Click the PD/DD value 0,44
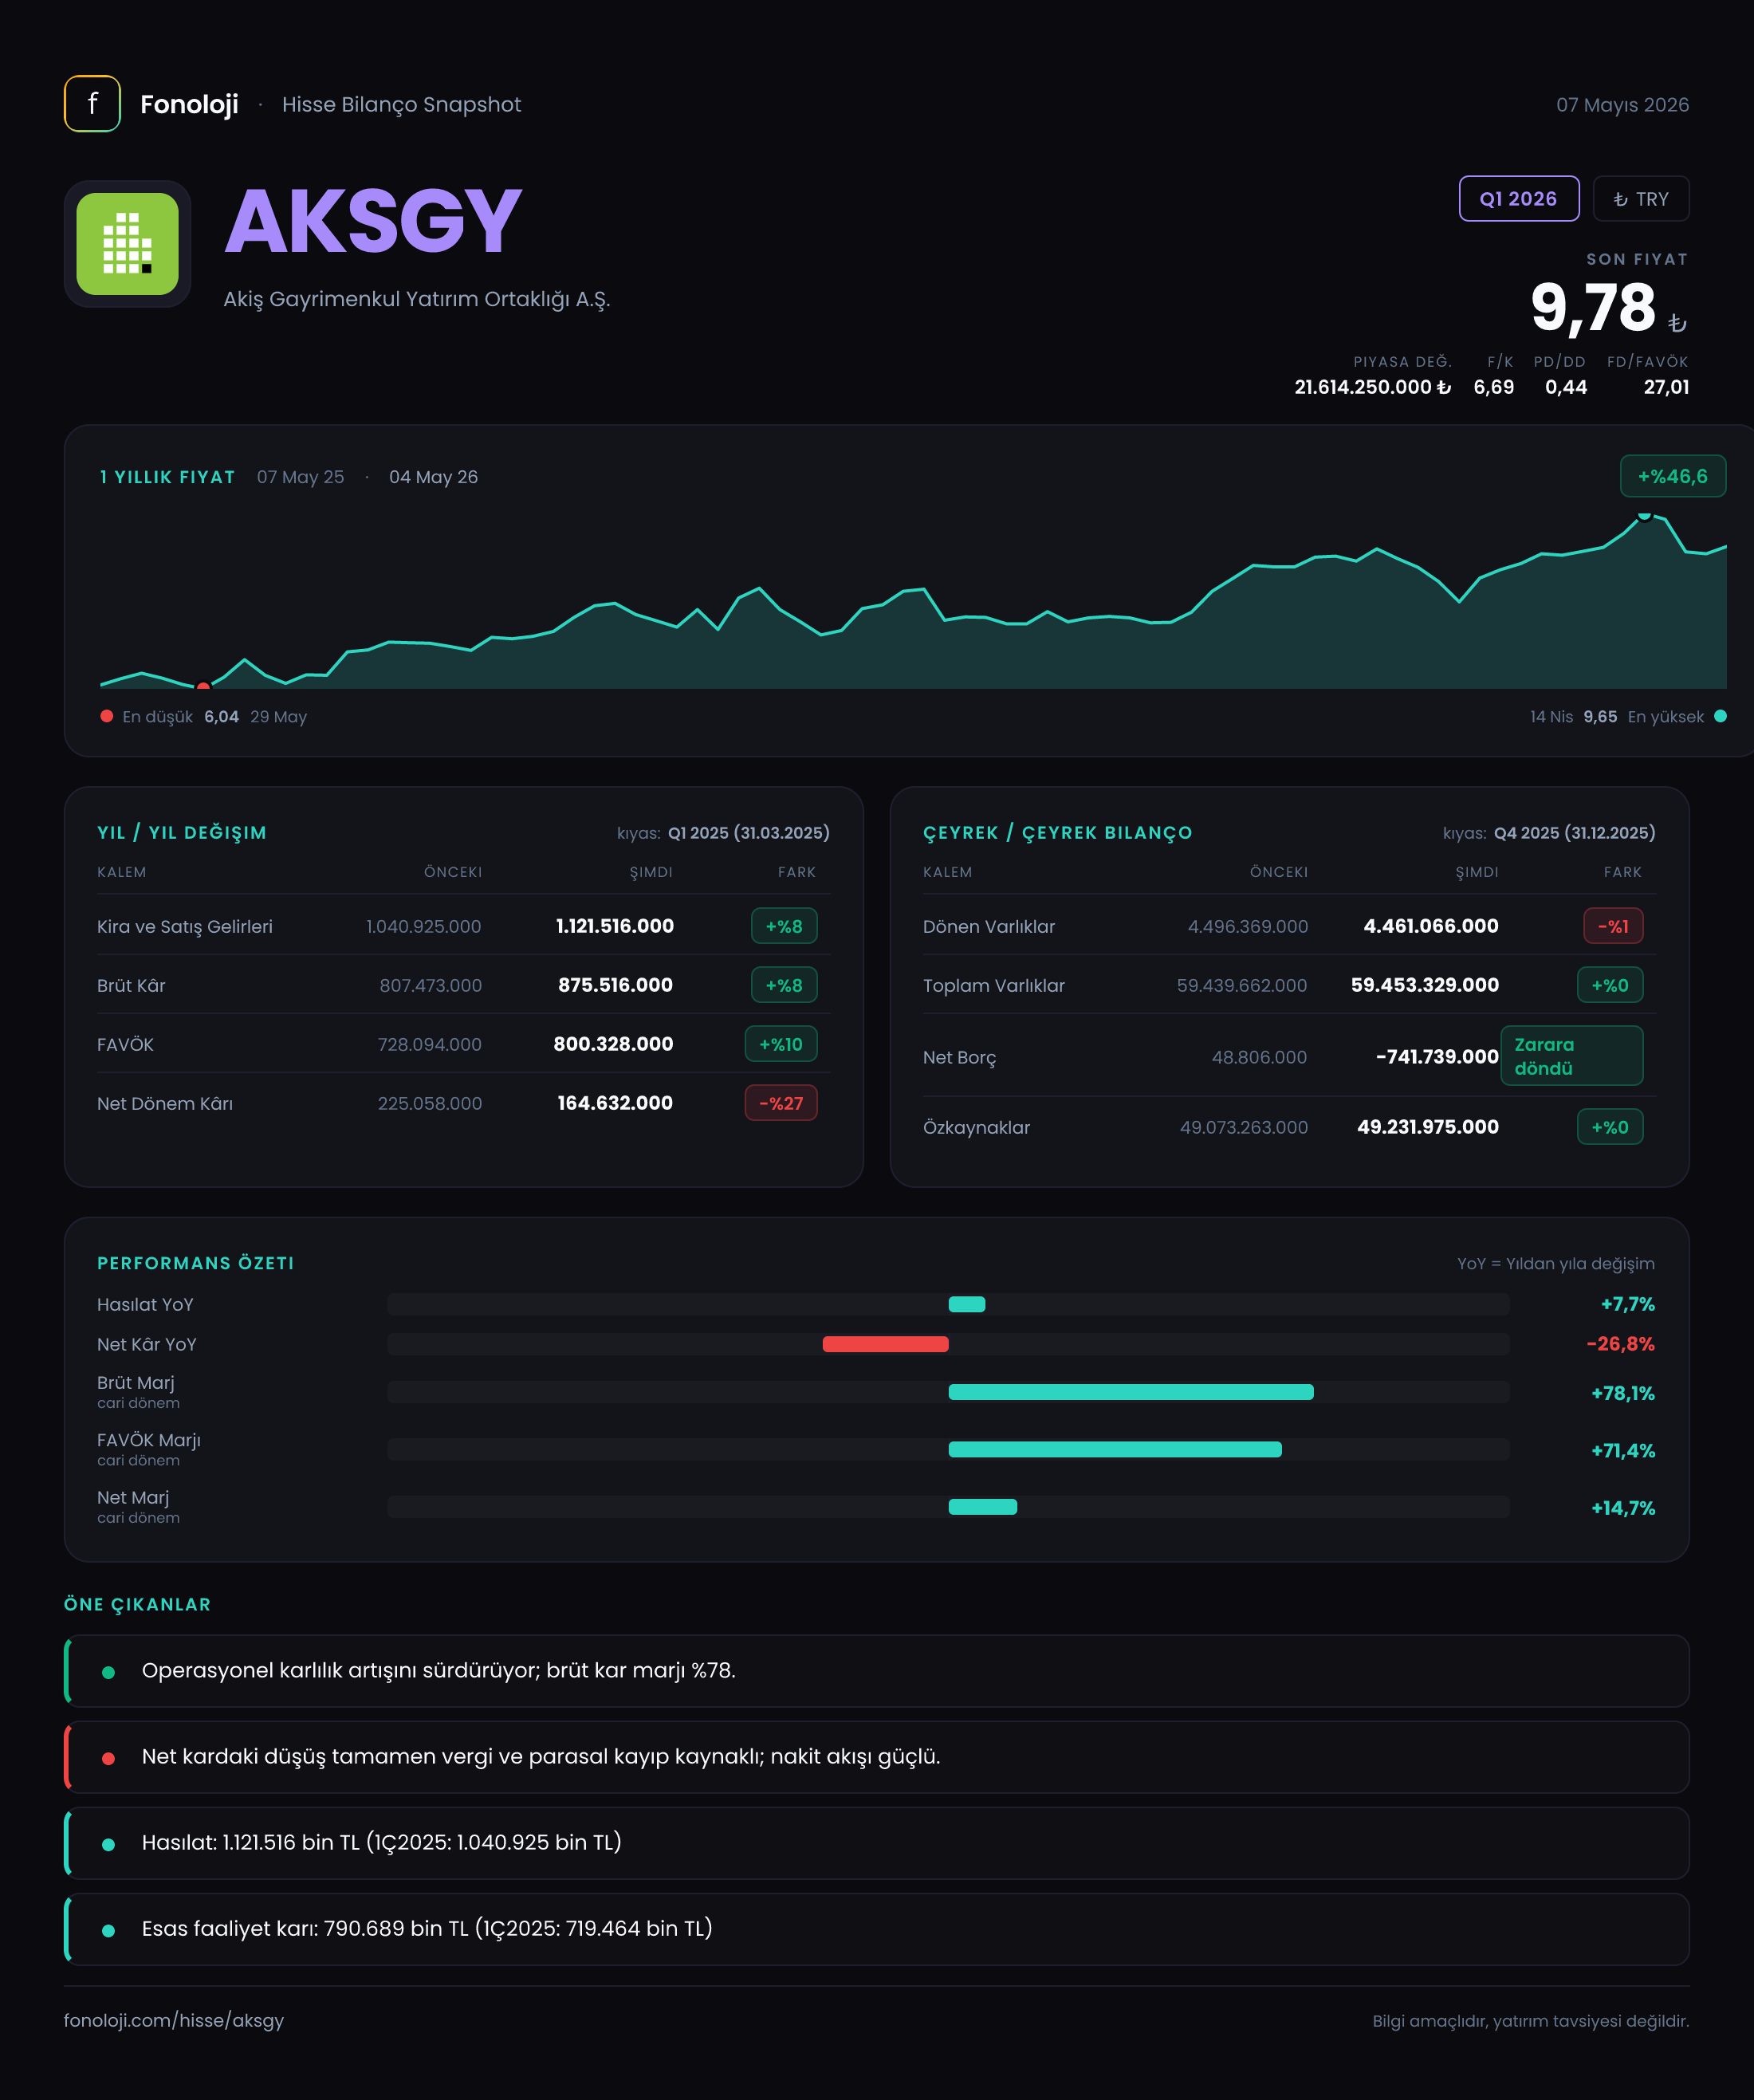The height and width of the screenshot is (2100, 1754). click(1566, 387)
